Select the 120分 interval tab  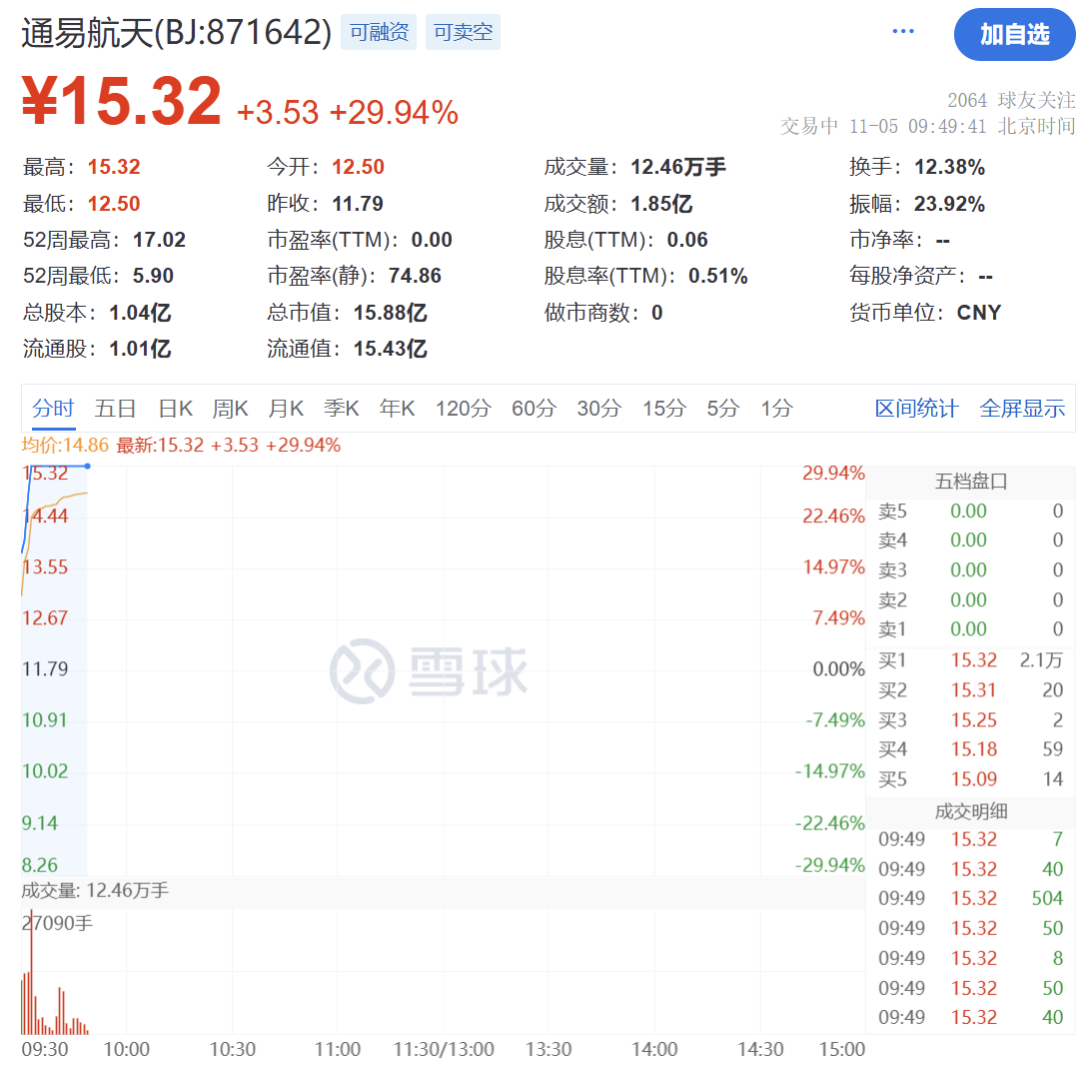[463, 409]
